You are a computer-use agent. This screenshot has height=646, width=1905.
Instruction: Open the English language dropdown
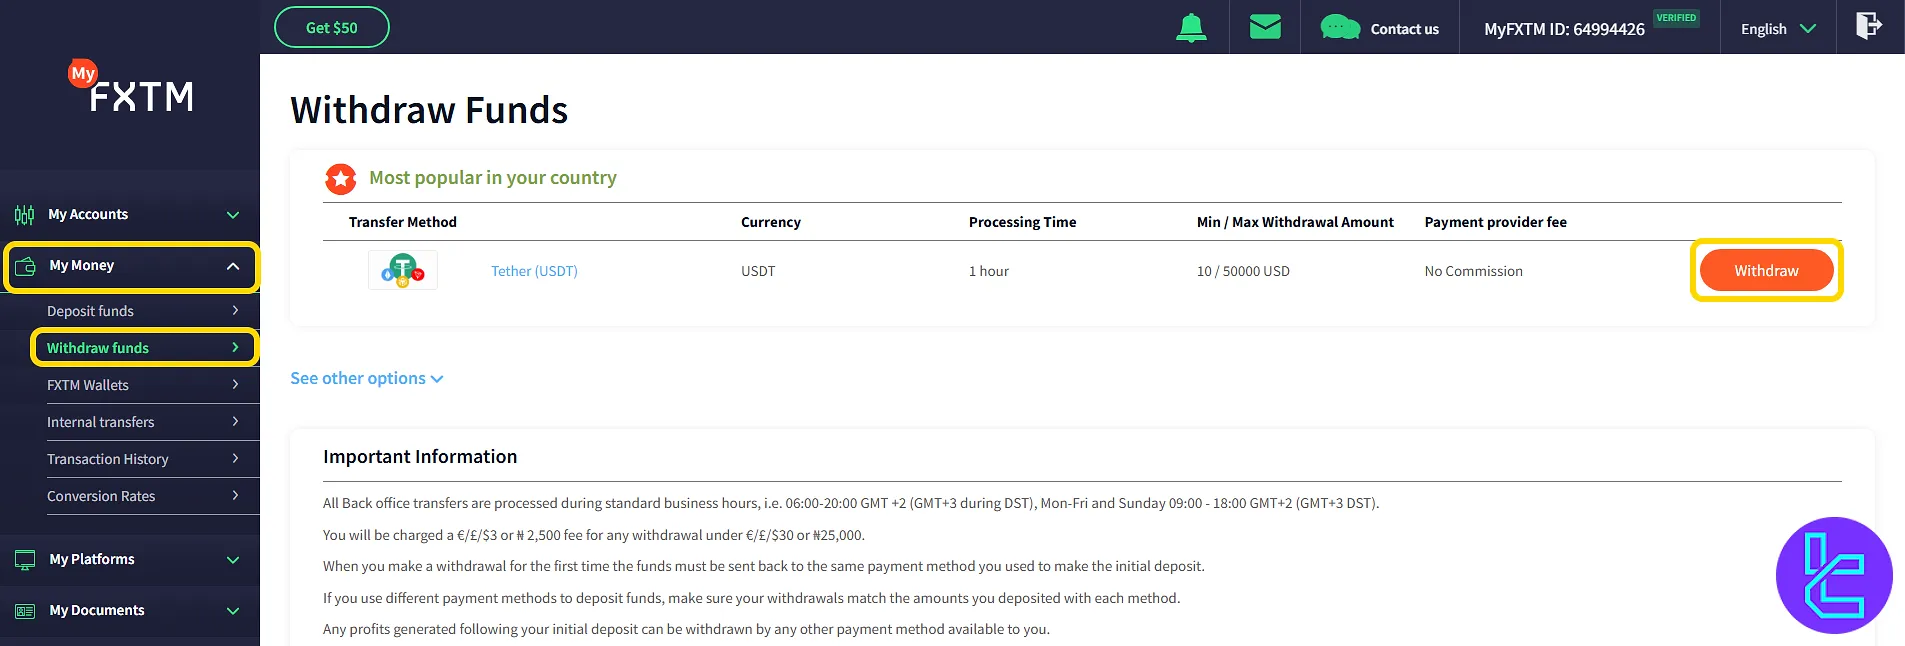tap(1777, 29)
